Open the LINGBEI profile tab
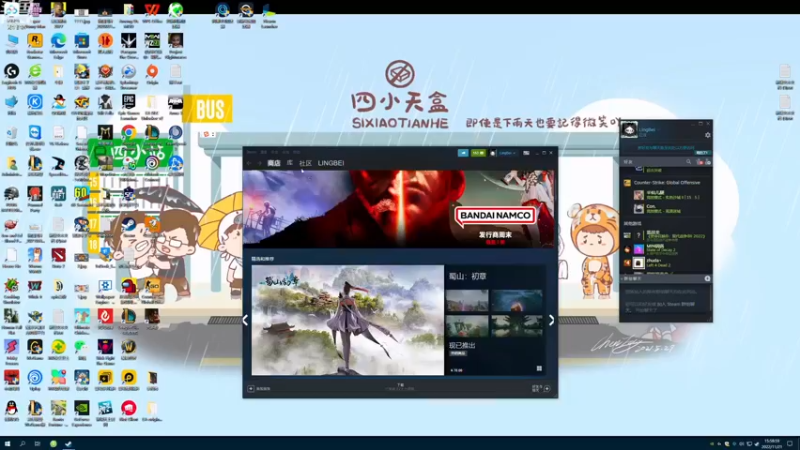800x450 pixels. tap(331, 163)
